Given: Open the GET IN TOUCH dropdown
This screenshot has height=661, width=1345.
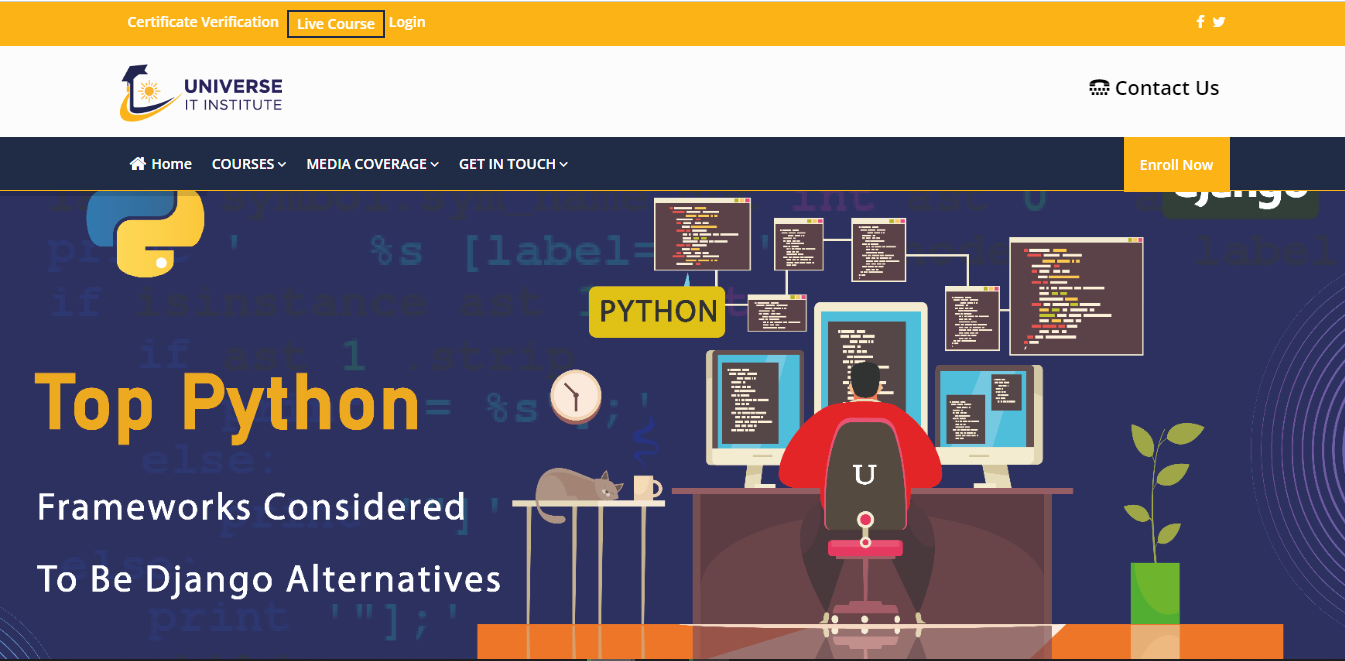Looking at the screenshot, I should coord(513,164).
